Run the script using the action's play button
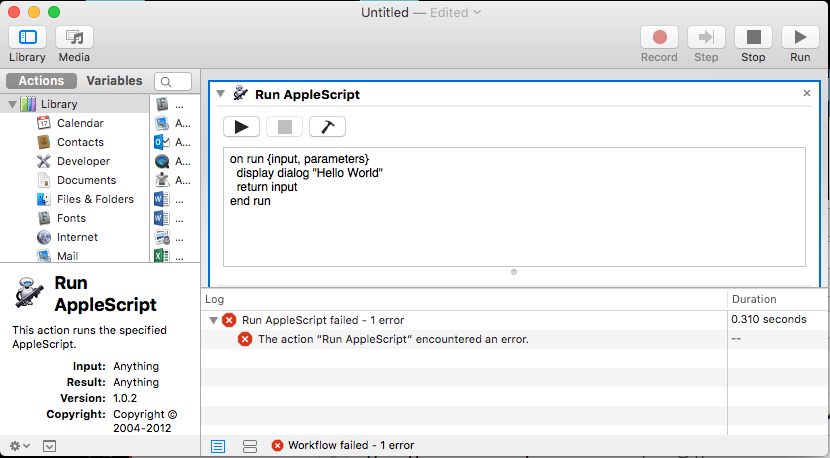This screenshot has width=830, height=458. 241,127
